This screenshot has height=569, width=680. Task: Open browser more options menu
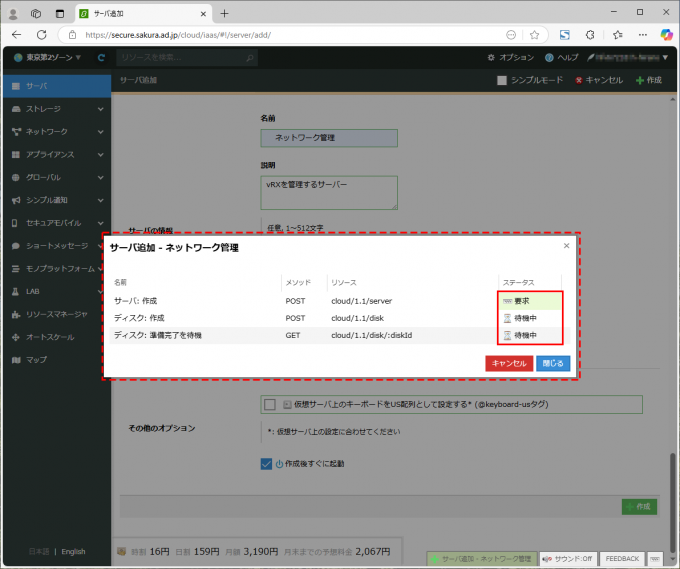click(643, 35)
